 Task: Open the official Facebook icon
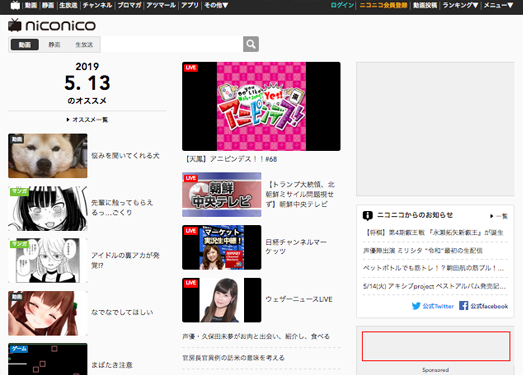point(463,305)
